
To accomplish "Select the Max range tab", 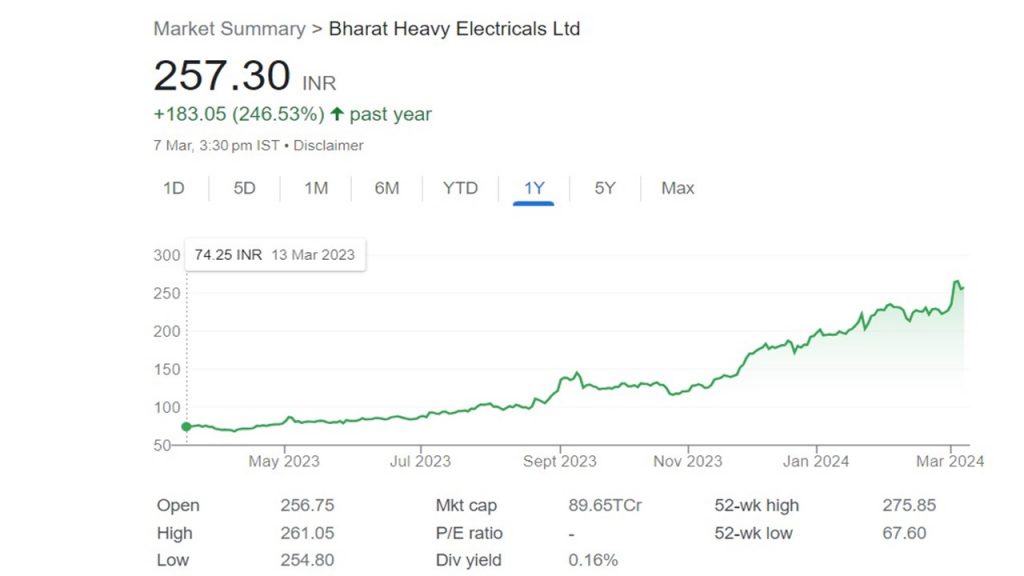I will click(677, 188).
